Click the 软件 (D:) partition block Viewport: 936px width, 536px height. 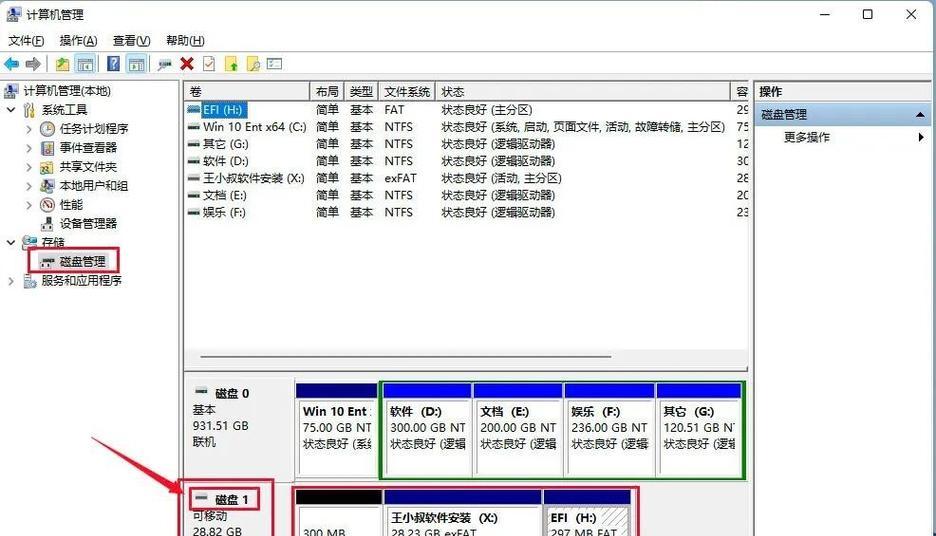tap(427, 431)
